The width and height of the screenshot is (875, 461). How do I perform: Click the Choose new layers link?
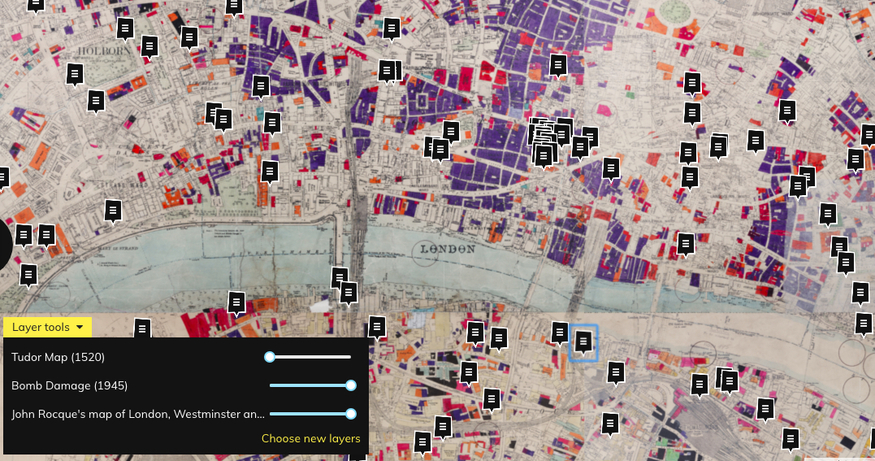coord(311,439)
